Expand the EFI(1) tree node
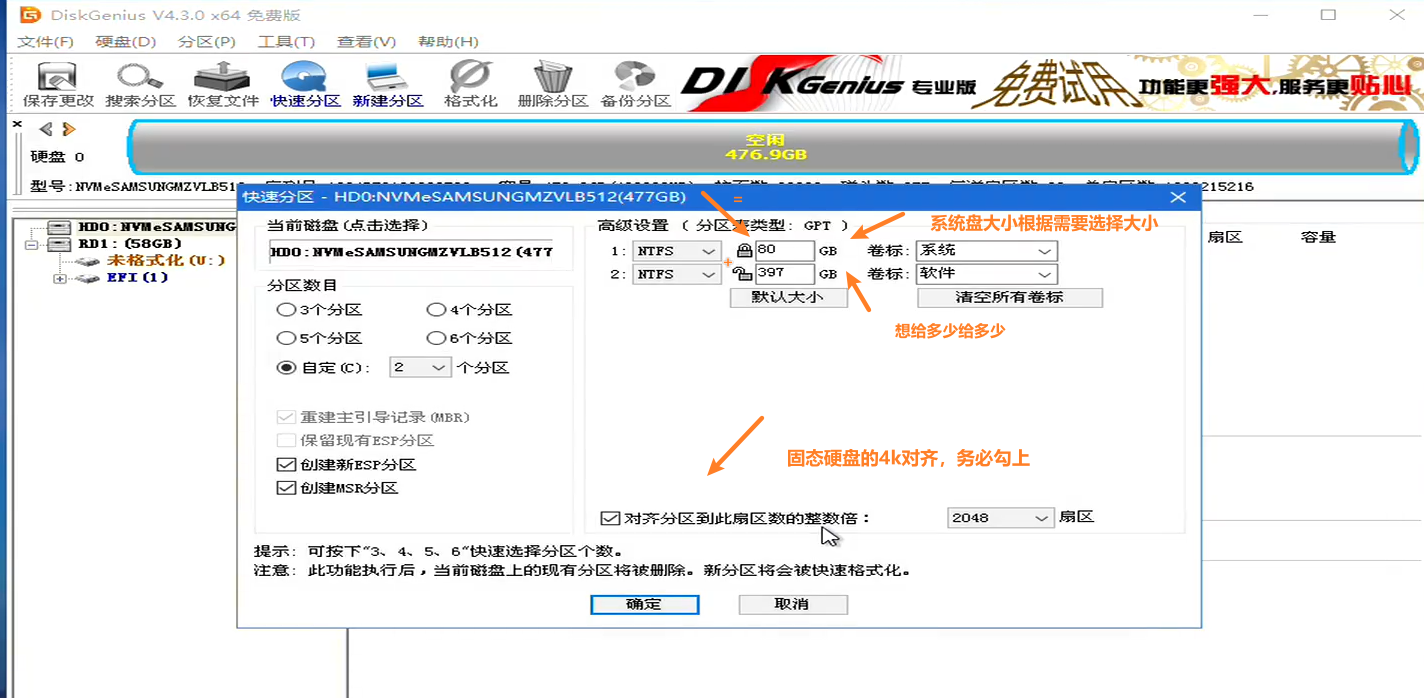 pos(60,278)
